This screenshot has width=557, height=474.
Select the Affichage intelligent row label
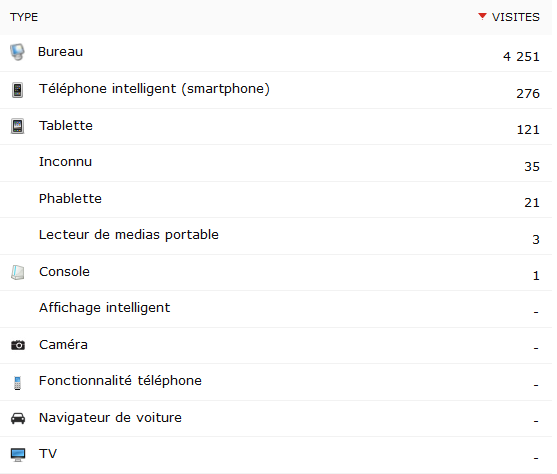point(104,308)
